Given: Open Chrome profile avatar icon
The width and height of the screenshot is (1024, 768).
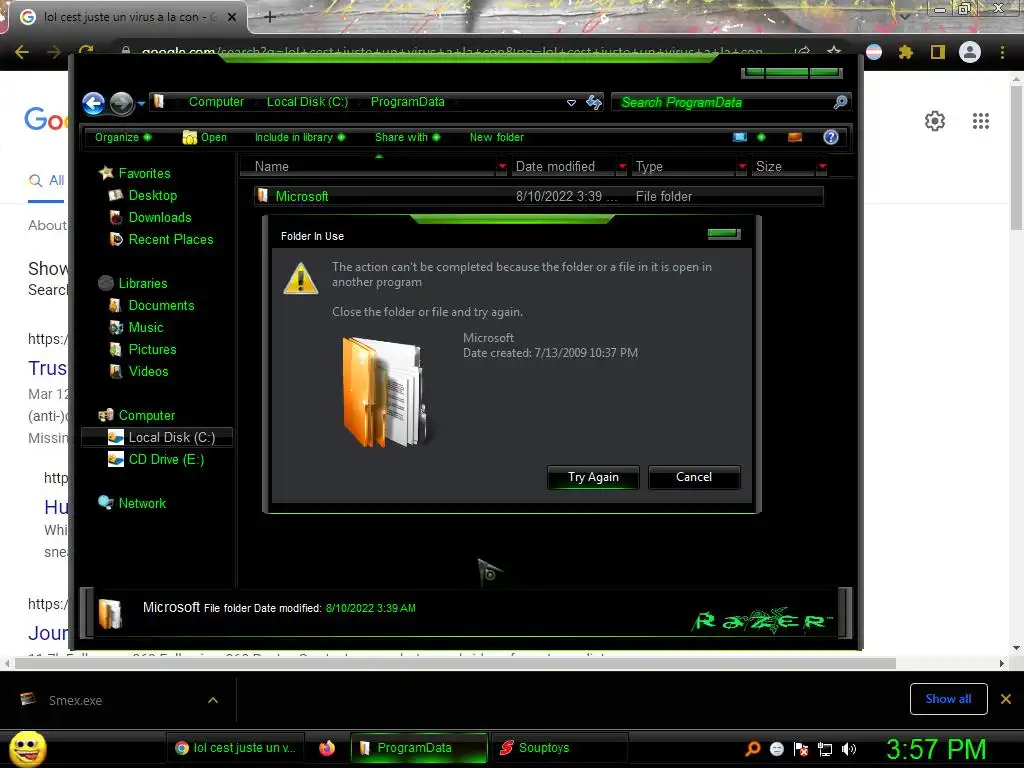Looking at the screenshot, I should point(970,52).
